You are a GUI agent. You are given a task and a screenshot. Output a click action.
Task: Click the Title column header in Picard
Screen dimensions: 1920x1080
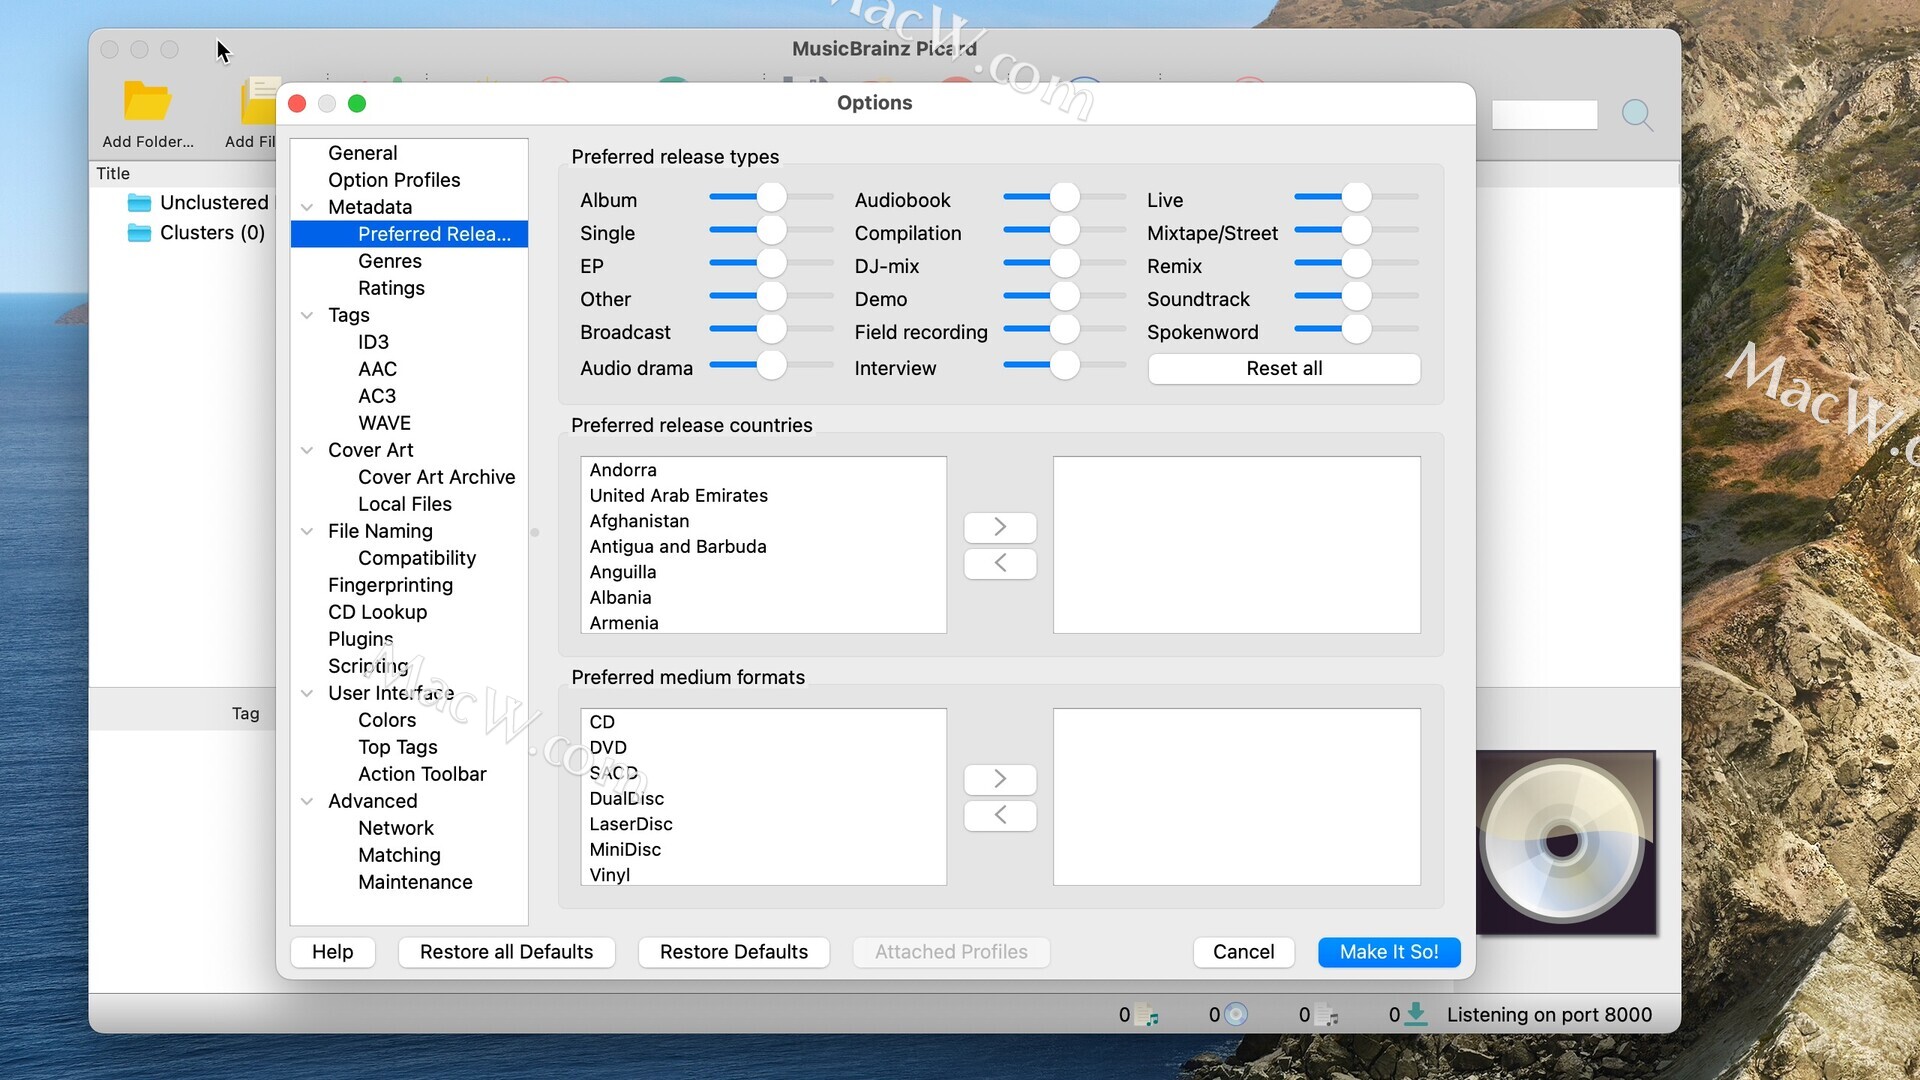point(113,174)
